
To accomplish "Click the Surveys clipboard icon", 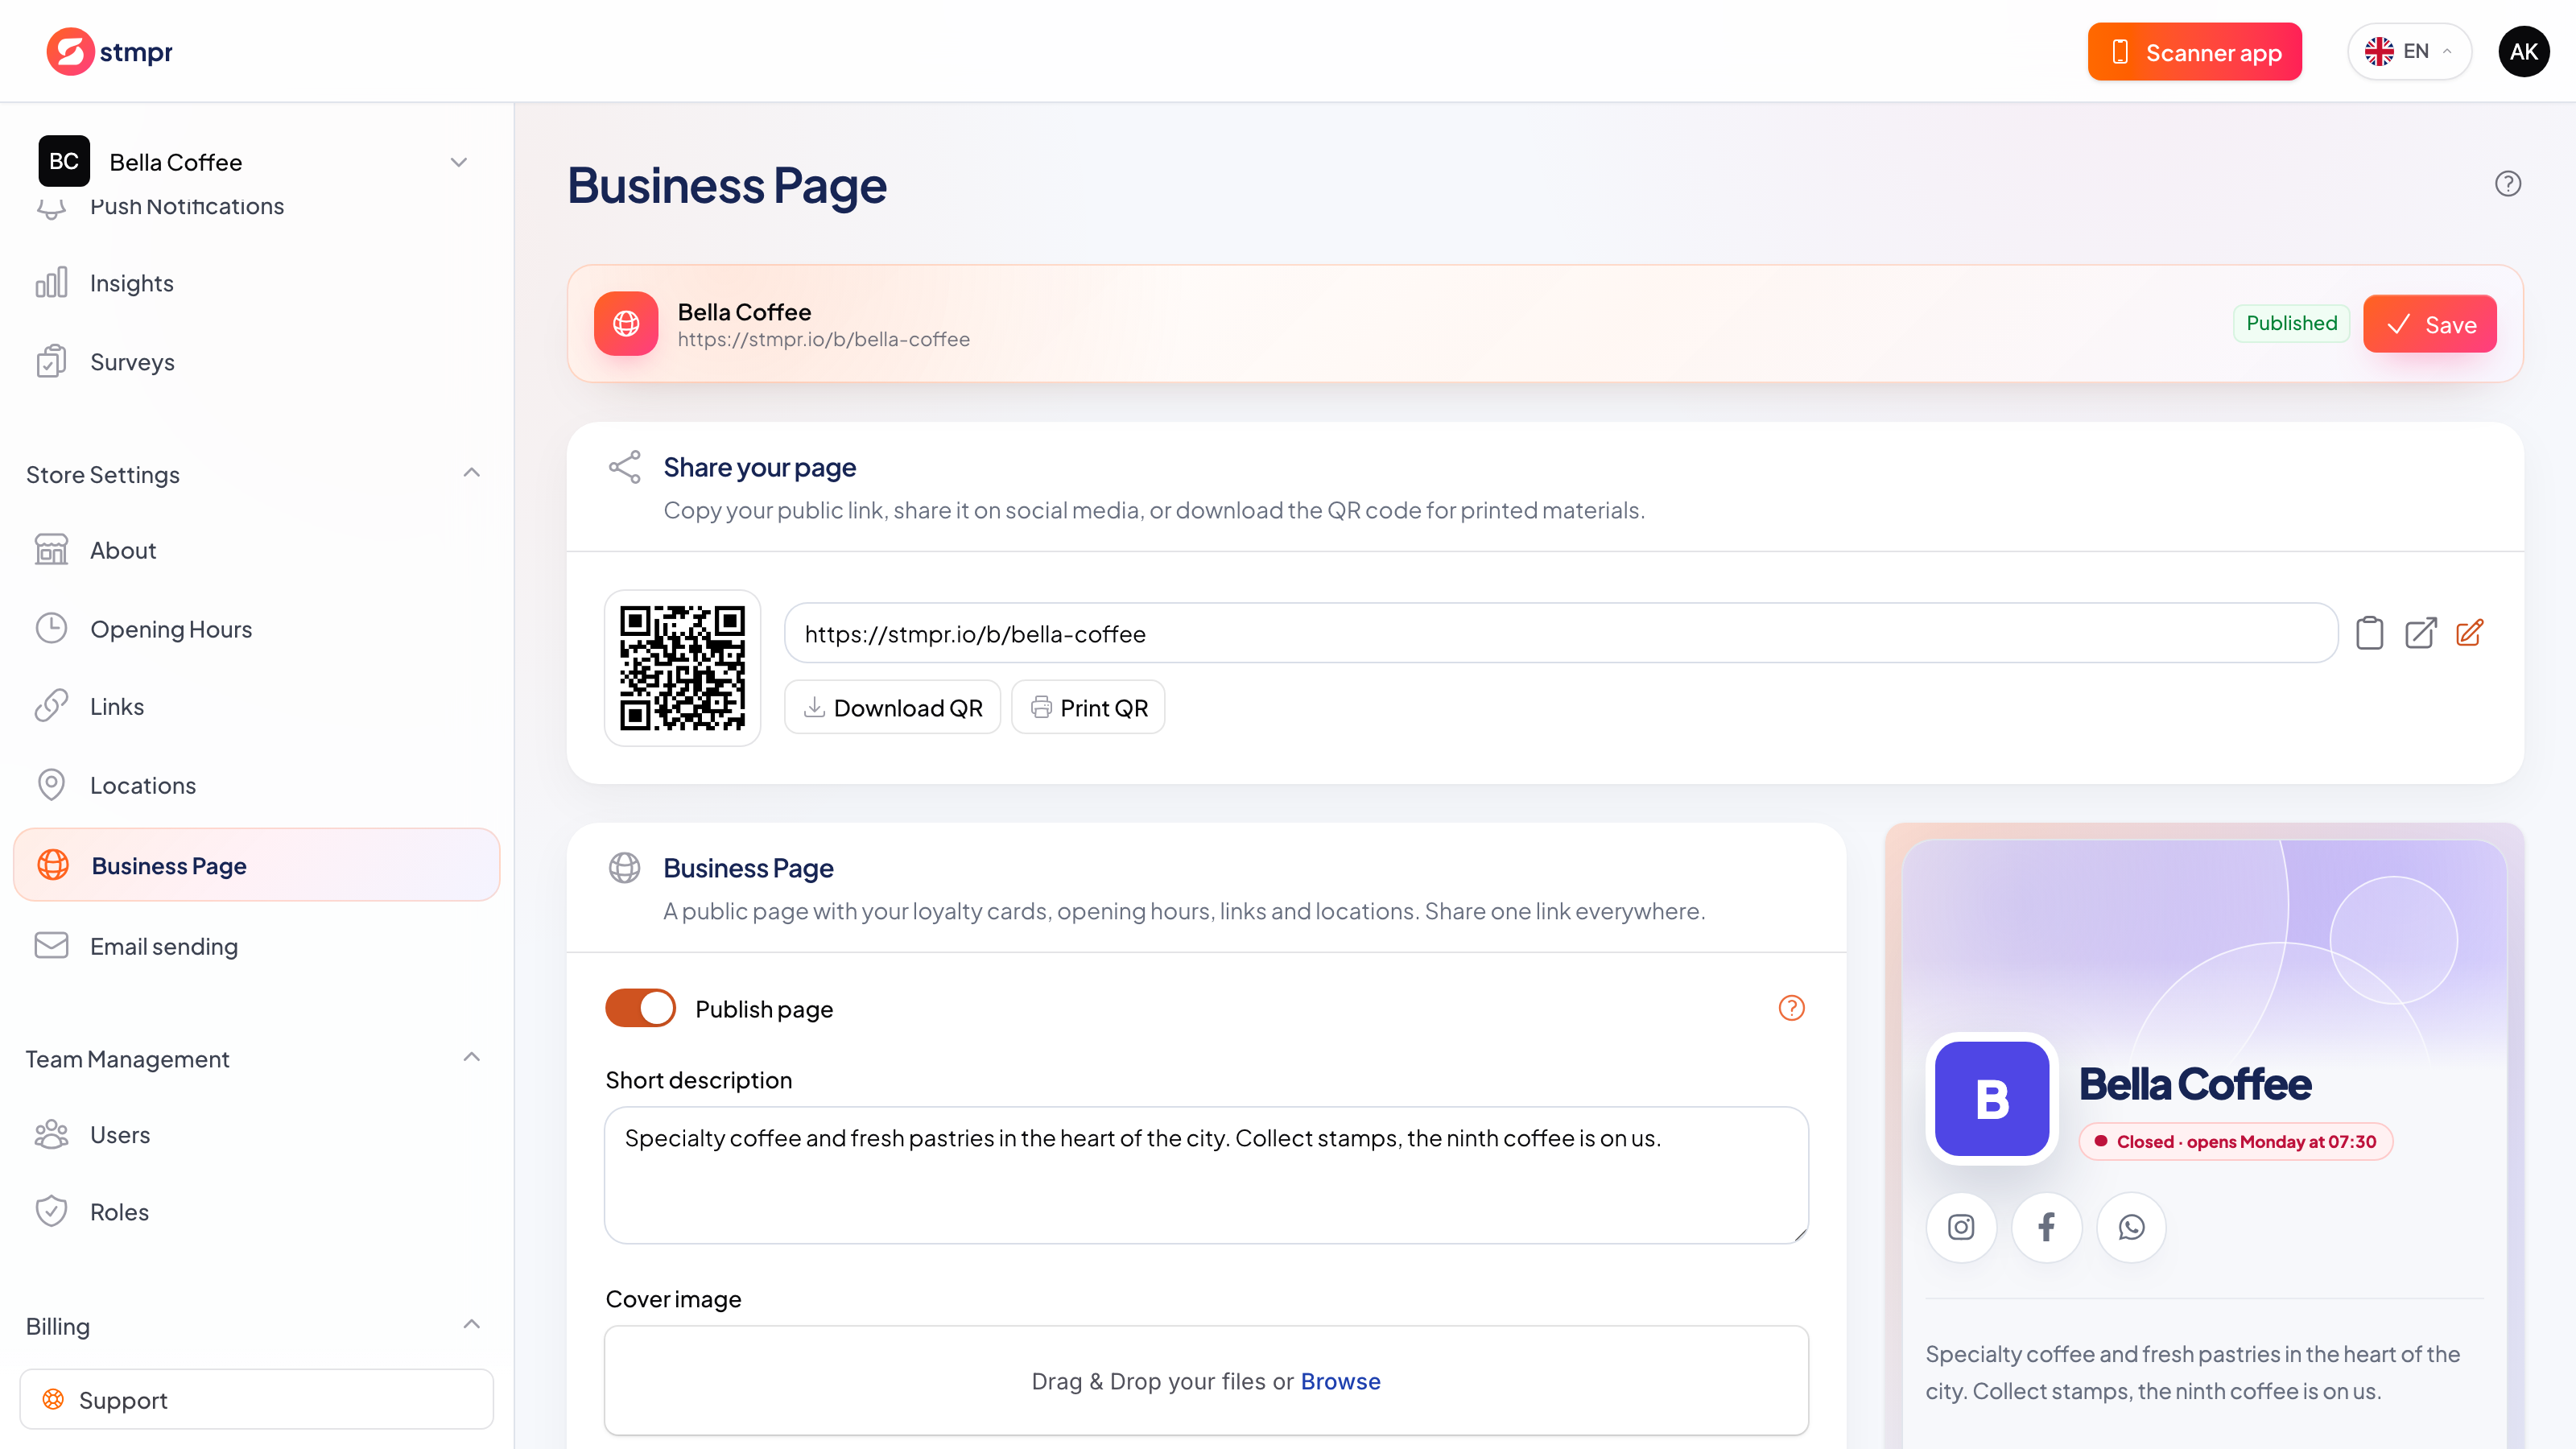I will [x=51, y=361].
